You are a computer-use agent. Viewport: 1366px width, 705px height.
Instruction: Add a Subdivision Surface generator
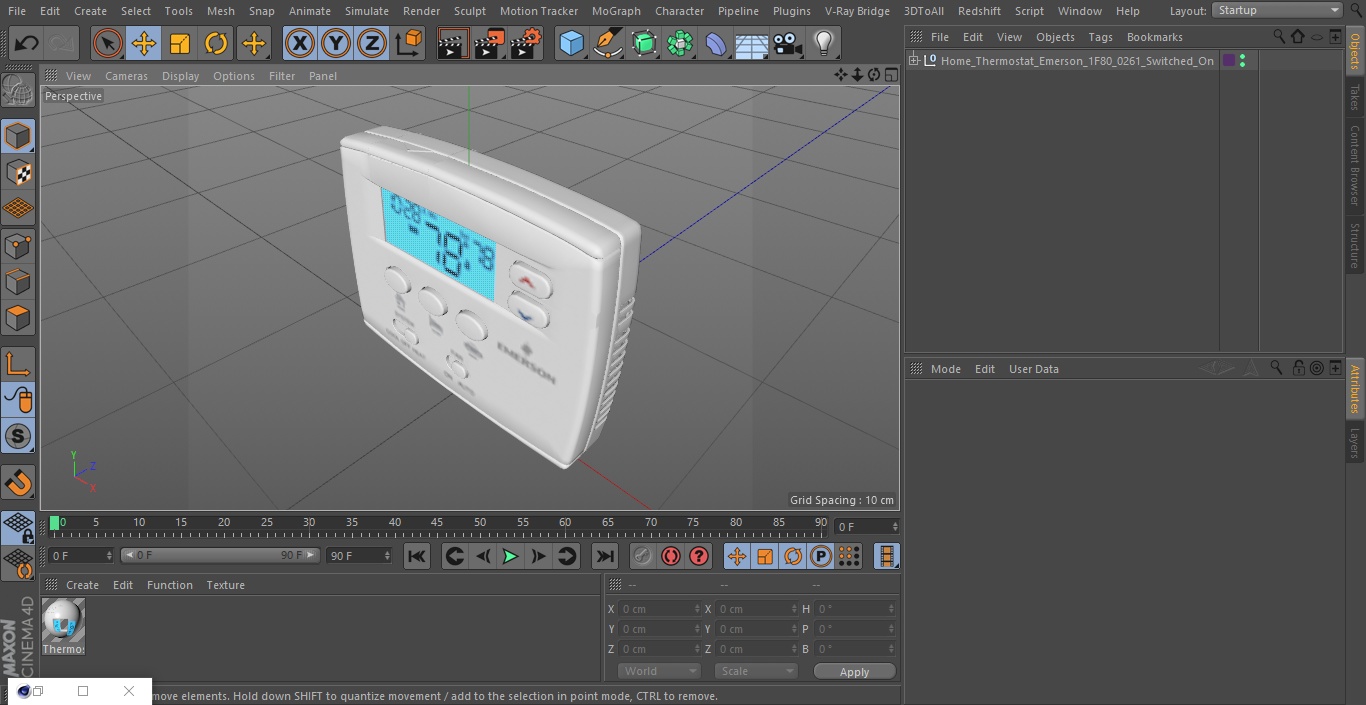tap(644, 44)
